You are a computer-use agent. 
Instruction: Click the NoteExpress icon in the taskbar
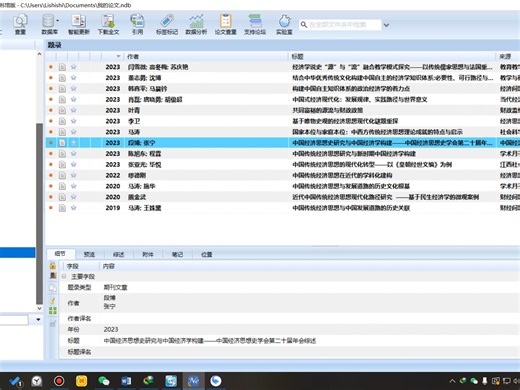(x=193, y=381)
